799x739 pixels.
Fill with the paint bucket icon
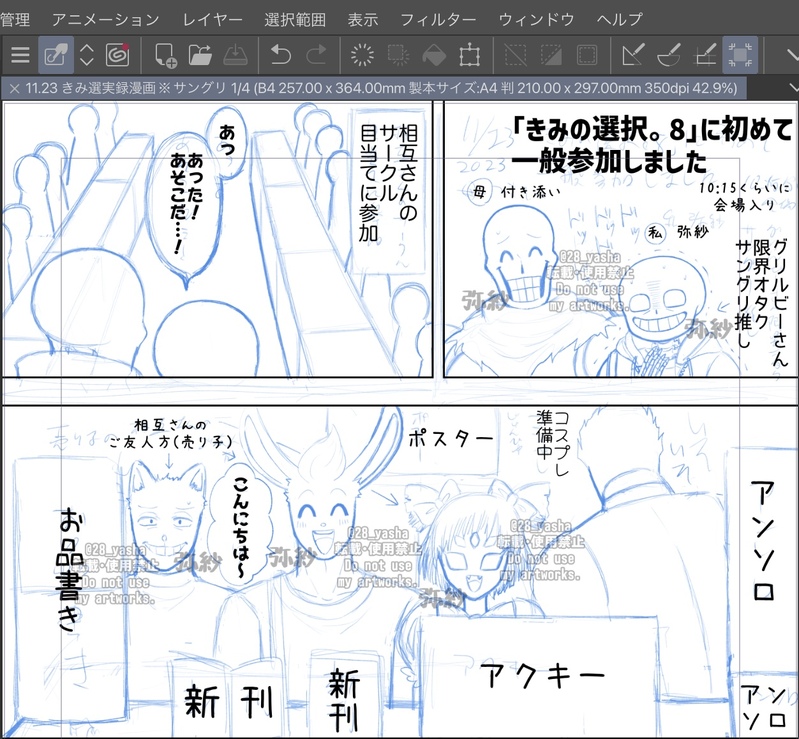tap(434, 55)
